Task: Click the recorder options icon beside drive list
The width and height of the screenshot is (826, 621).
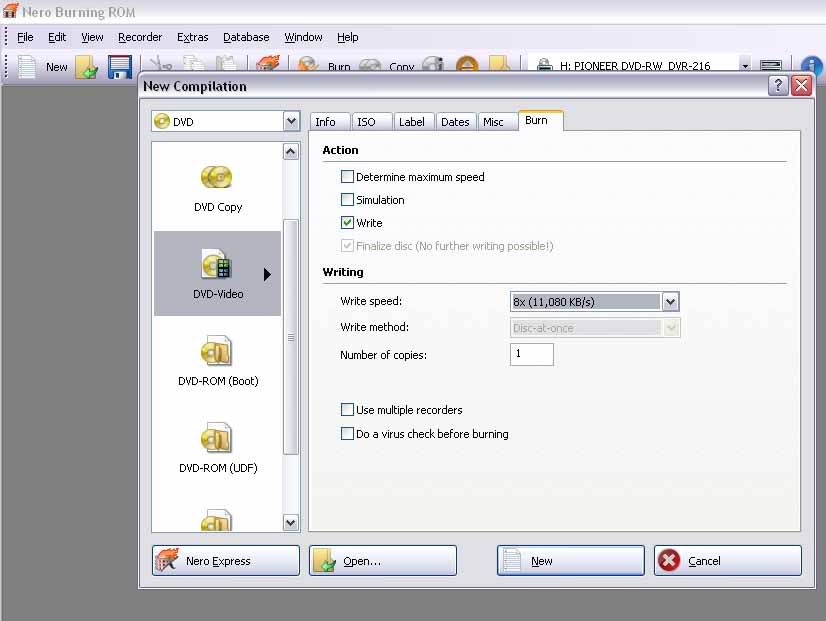Action: click(x=771, y=65)
